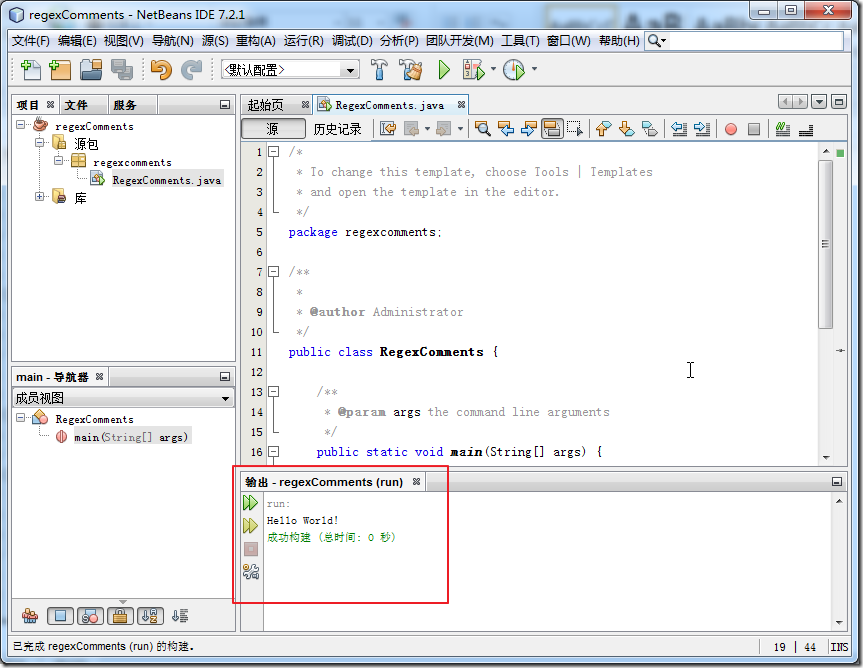Open the 重构(A) menu

tap(255, 41)
